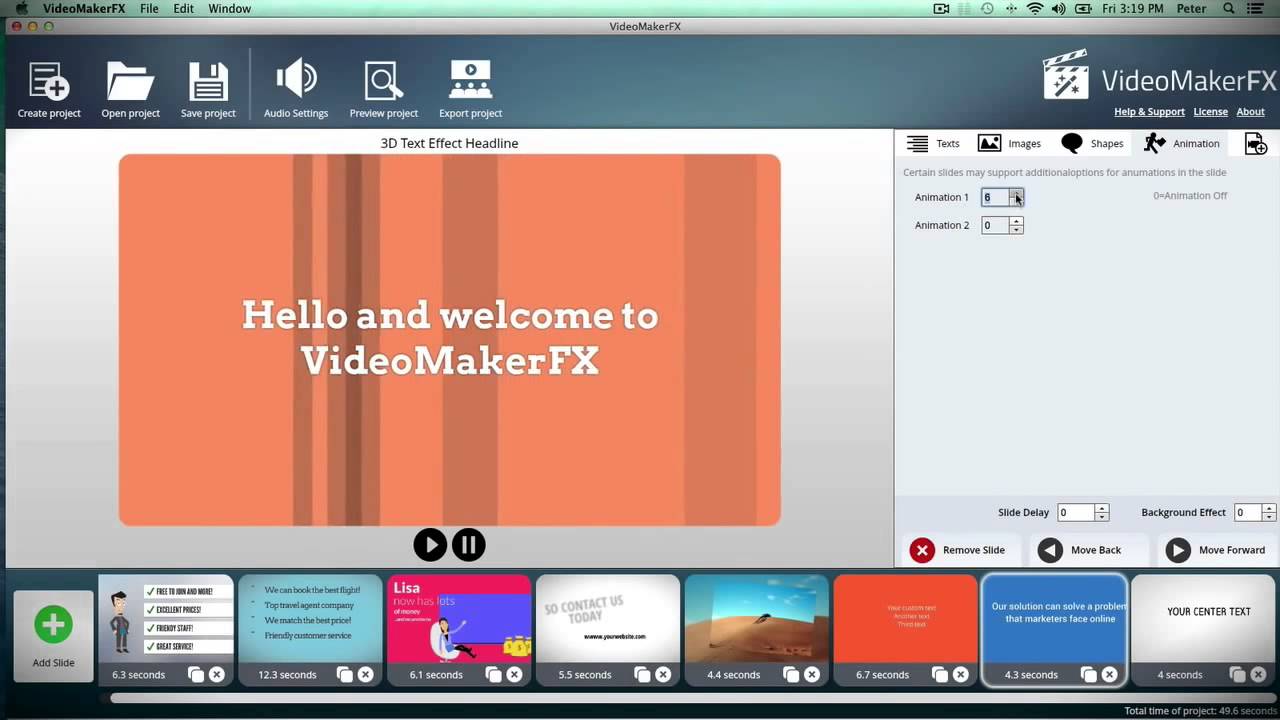The width and height of the screenshot is (1280, 720).
Task: Click the Slide Delay stepper arrows
Action: coord(1101,512)
